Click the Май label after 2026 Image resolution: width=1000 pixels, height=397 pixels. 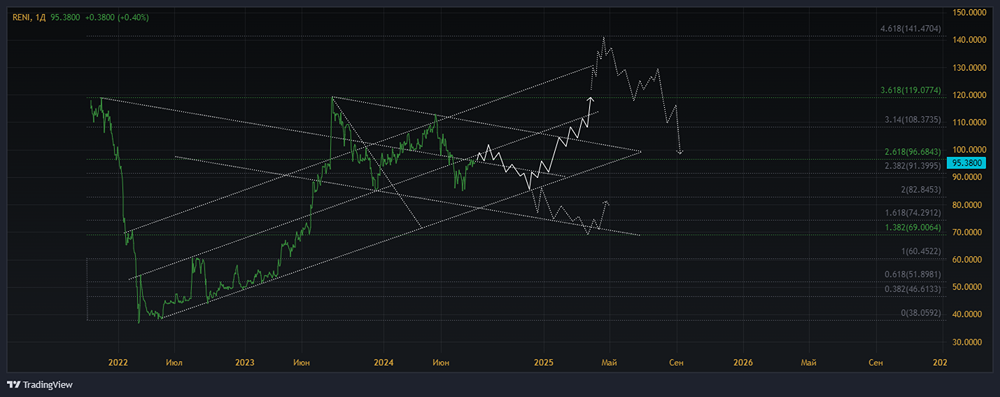809,363
